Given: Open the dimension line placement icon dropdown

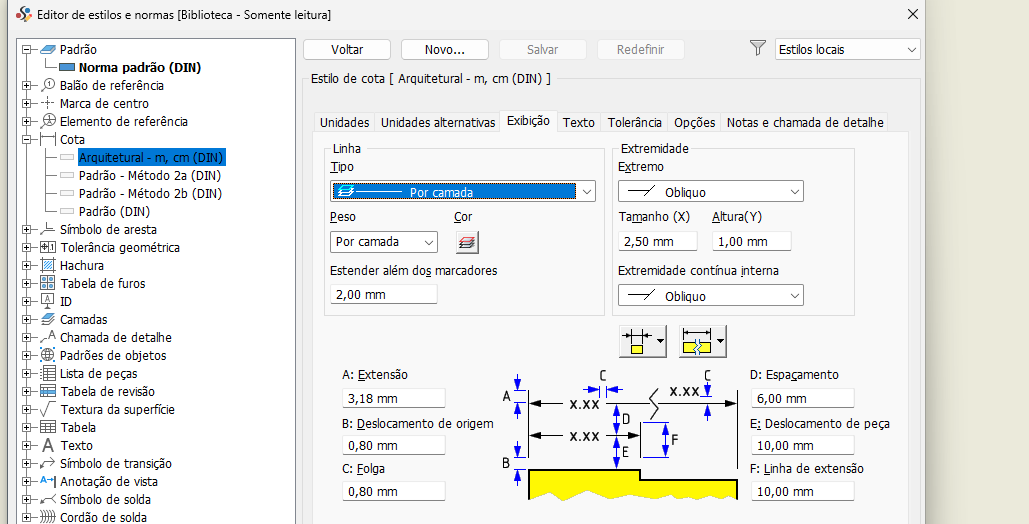Looking at the screenshot, I should [x=643, y=341].
